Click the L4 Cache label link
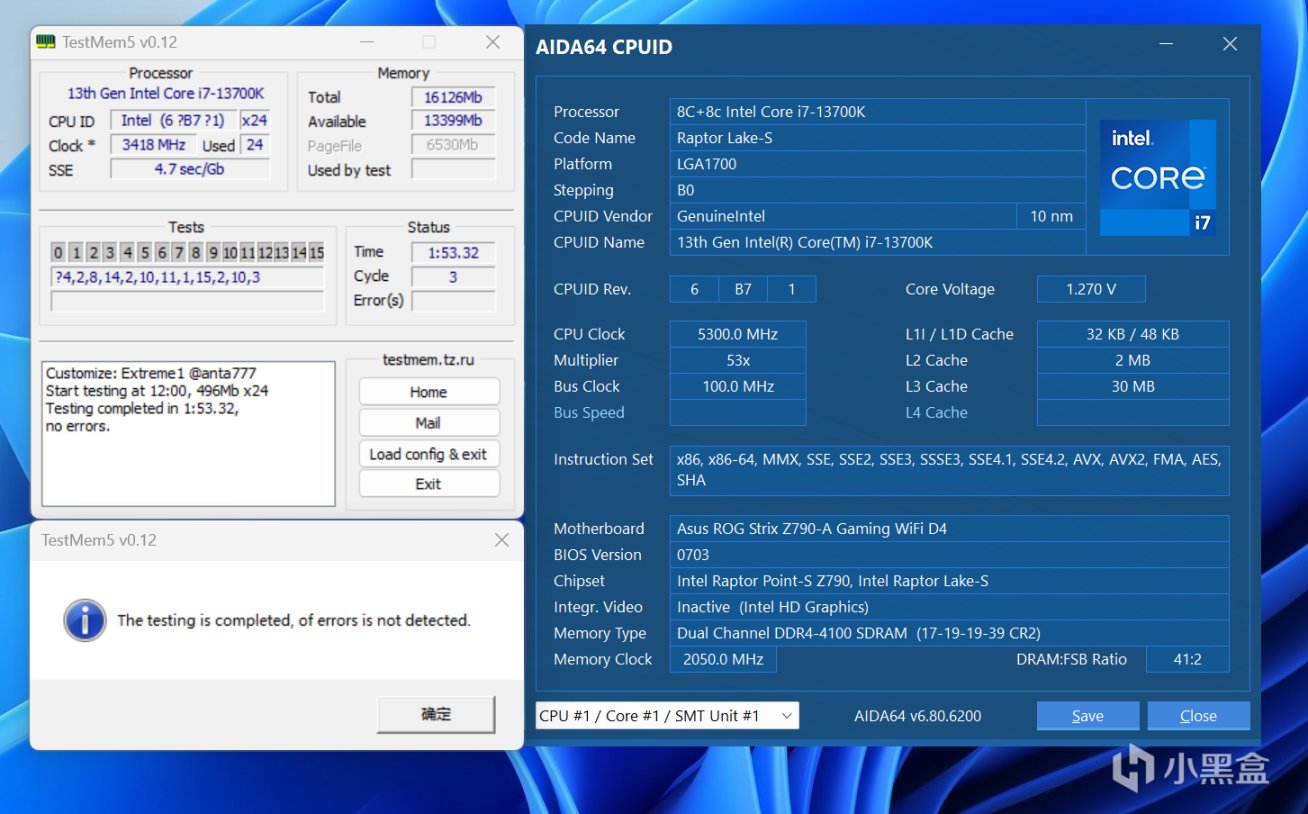This screenshot has height=814, width=1308. pos(936,412)
